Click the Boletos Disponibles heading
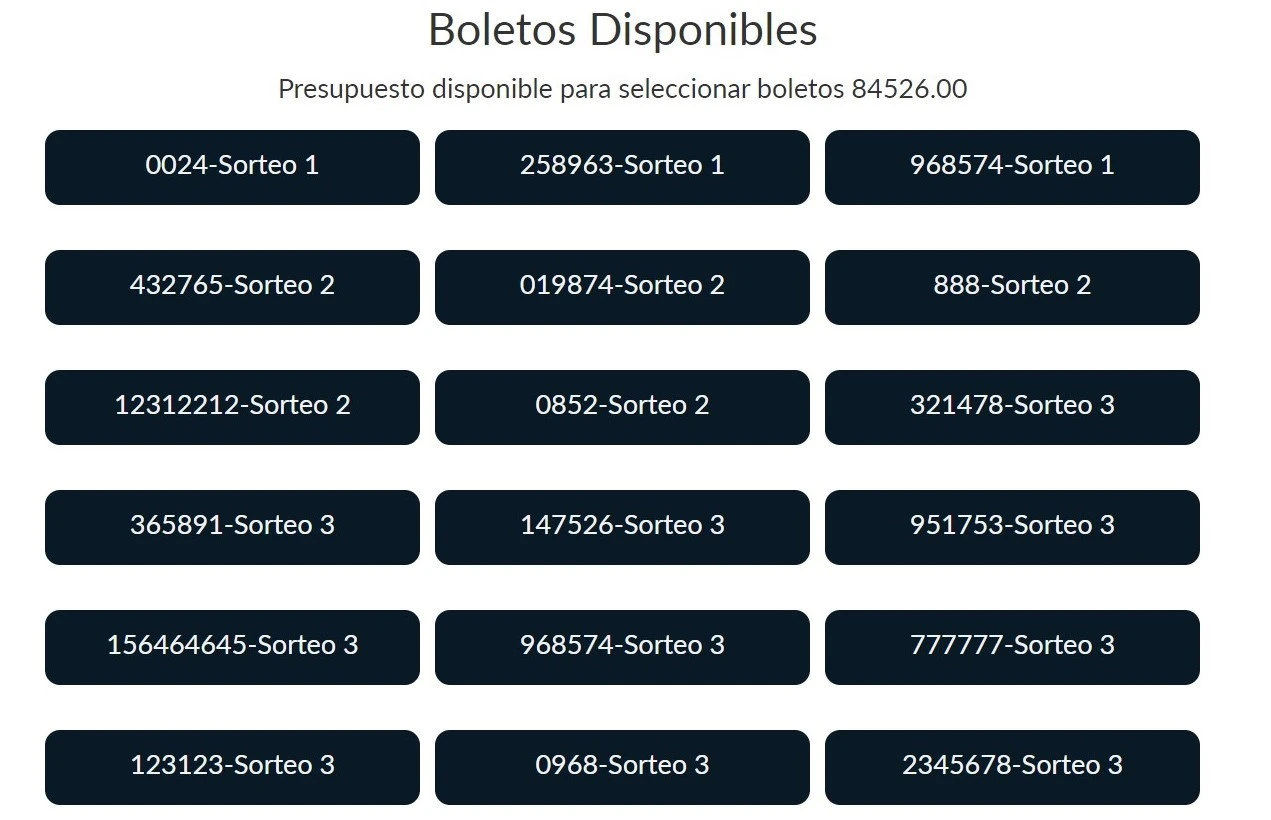Image resolution: width=1271 pixels, height=820 pixels. pyautogui.click(x=623, y=30)
